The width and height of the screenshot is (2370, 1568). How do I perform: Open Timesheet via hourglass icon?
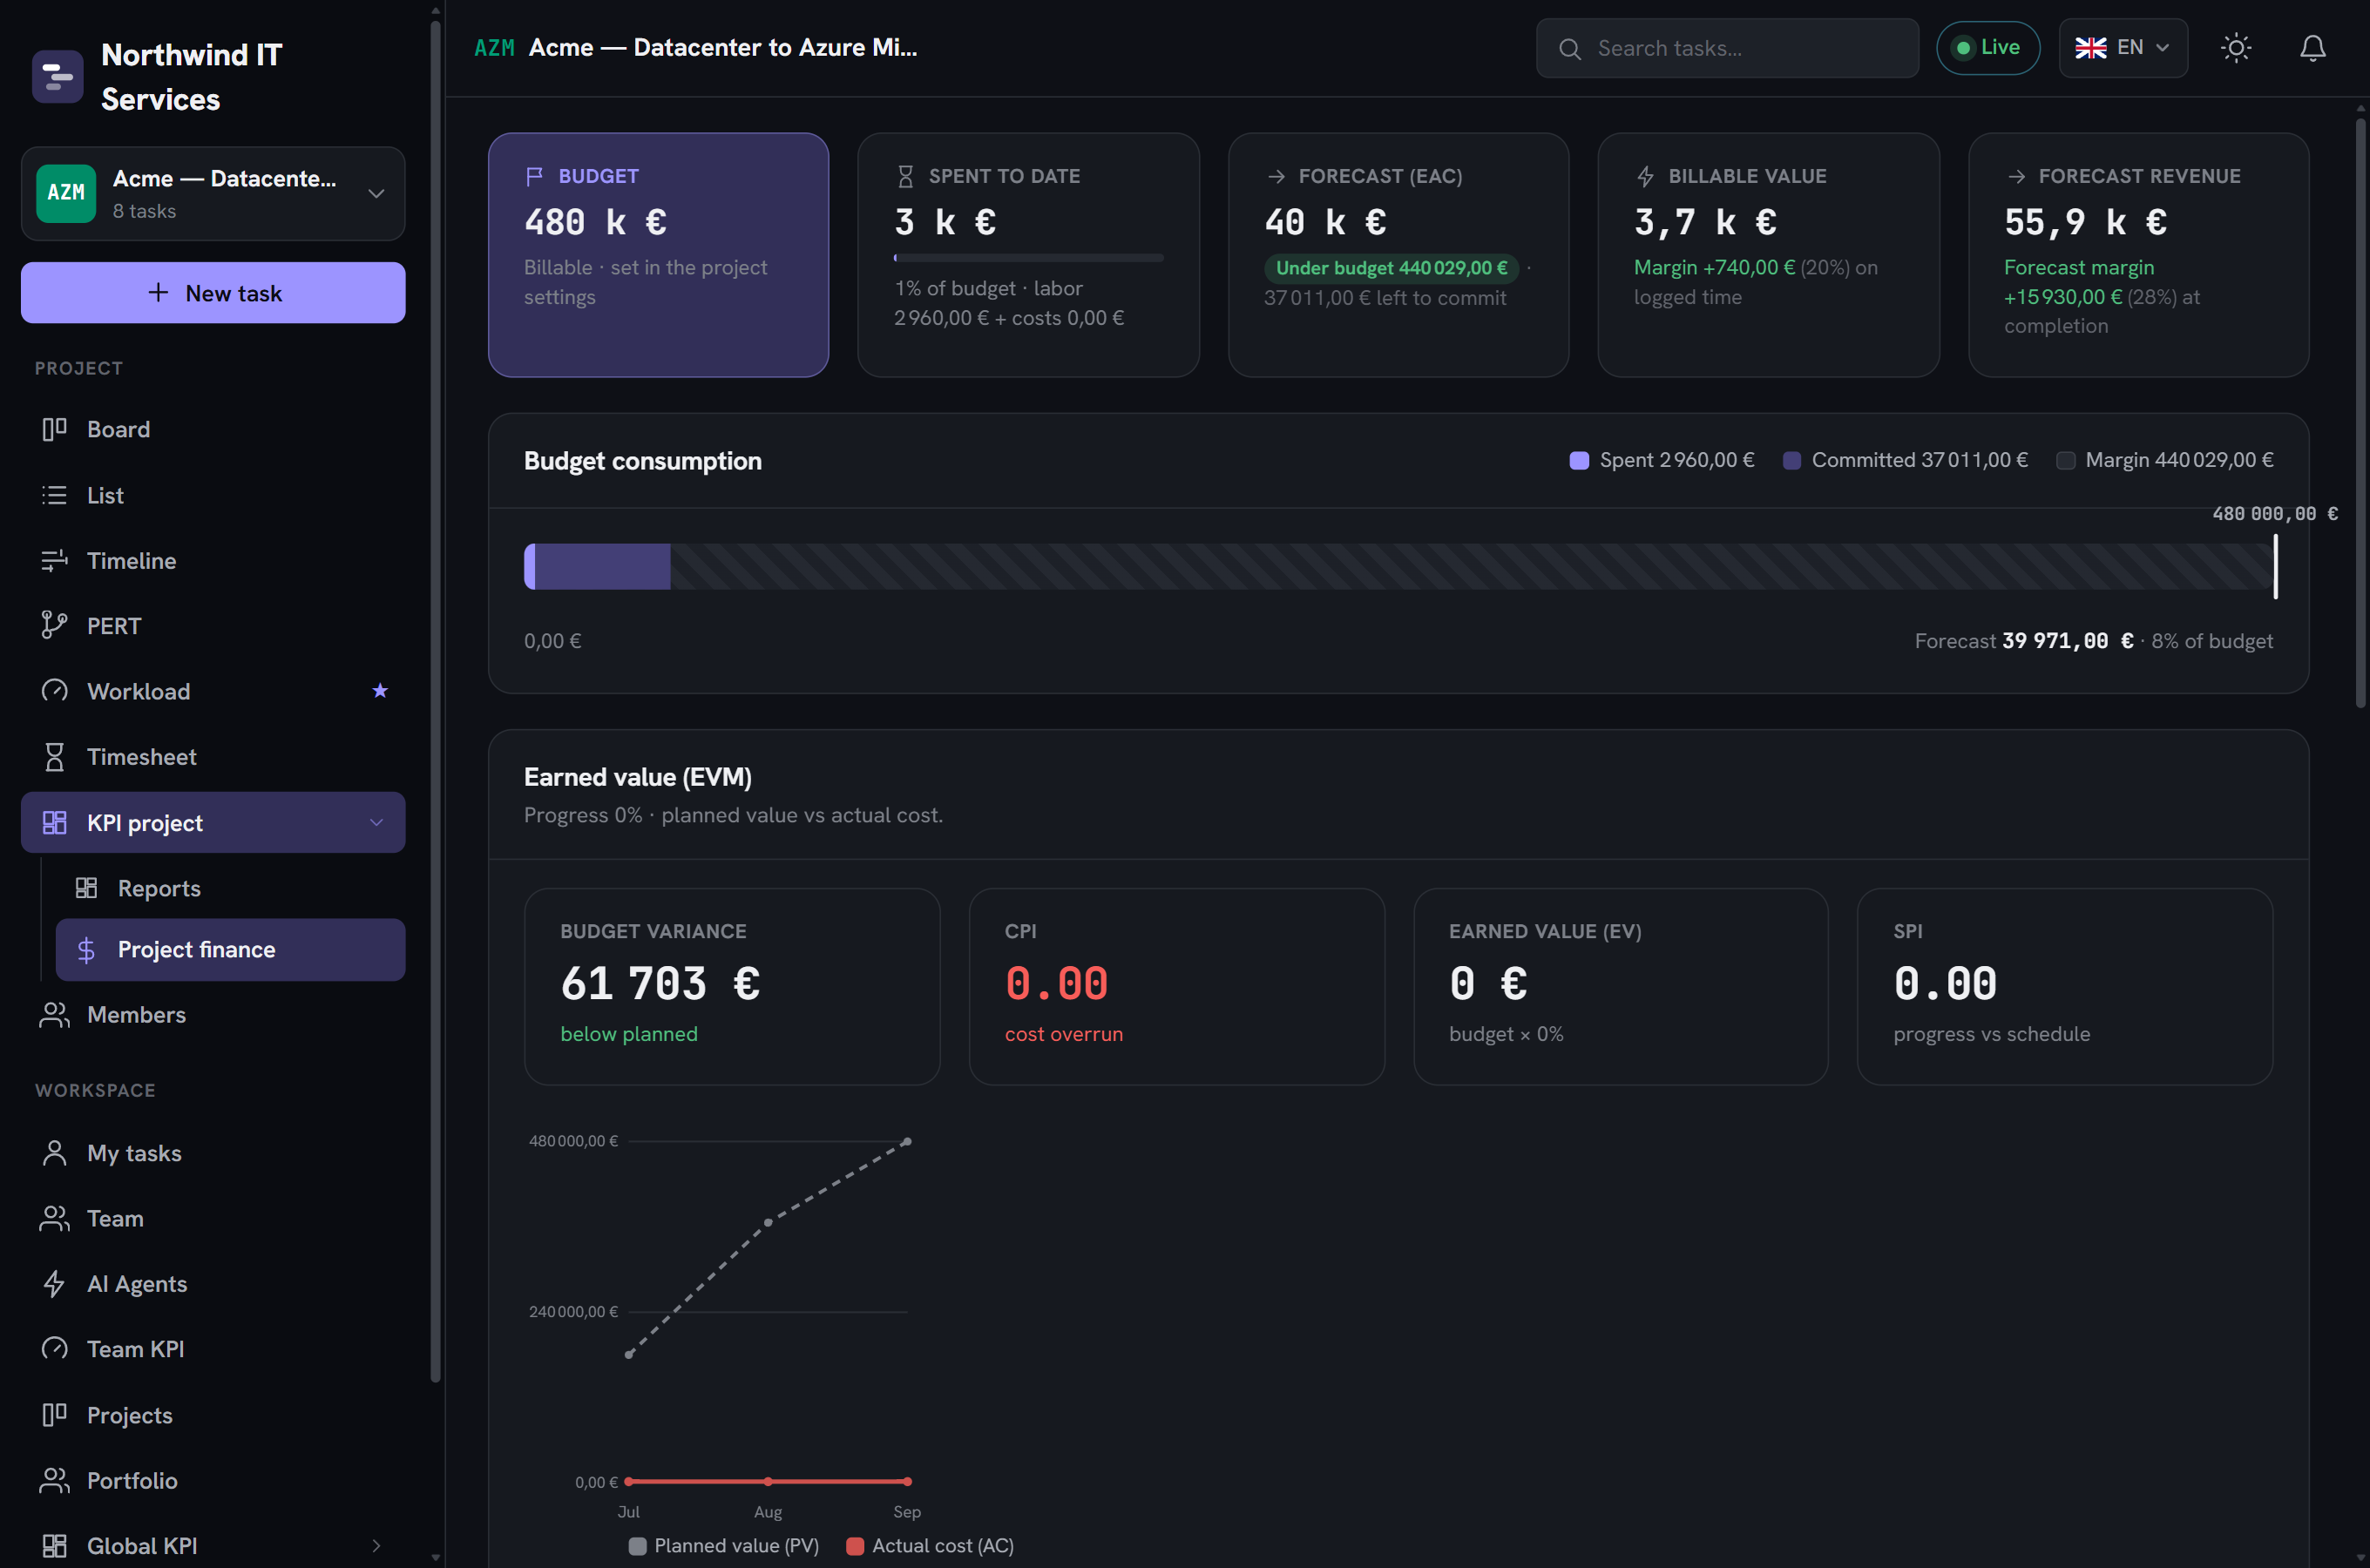pyautogui.click(x=54, y=756)
